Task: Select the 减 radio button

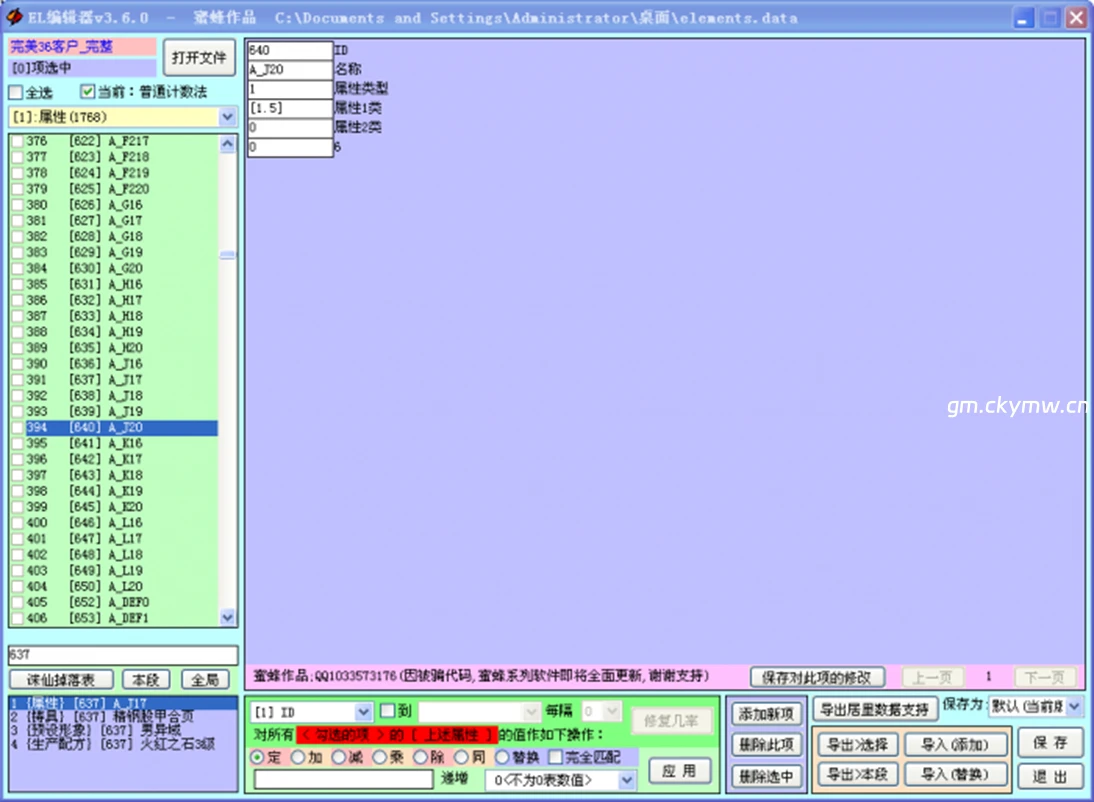Action: point(339,757)
